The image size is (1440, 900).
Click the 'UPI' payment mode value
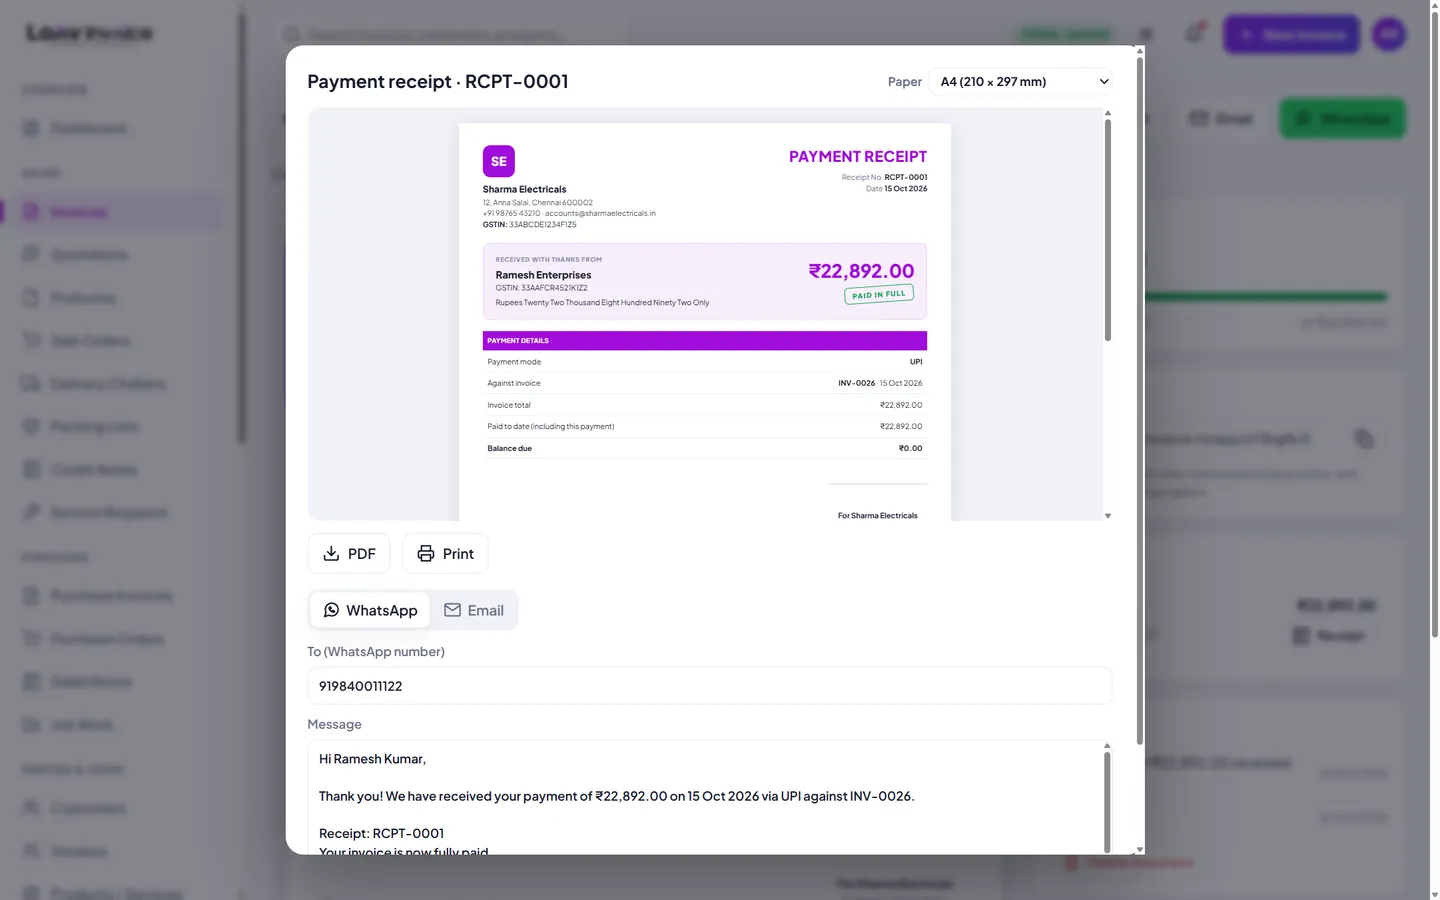[916, 362]
